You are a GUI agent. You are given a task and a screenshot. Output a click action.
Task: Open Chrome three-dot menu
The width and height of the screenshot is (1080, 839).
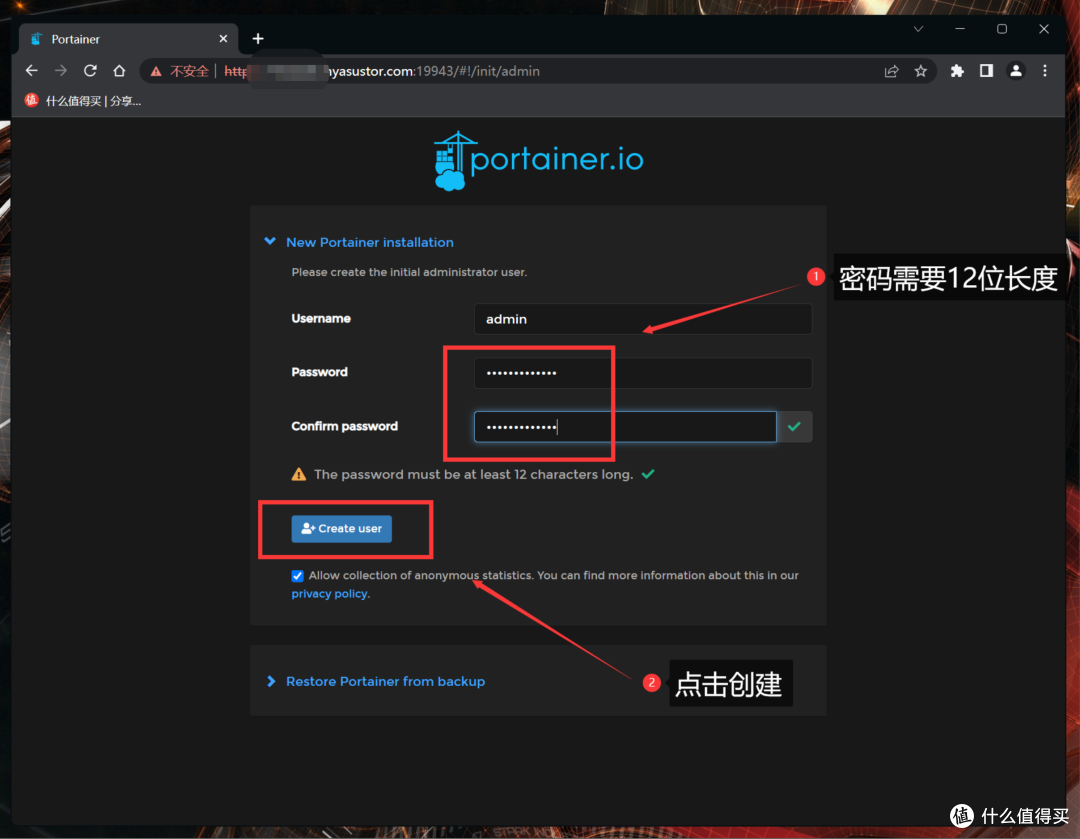1045,71
